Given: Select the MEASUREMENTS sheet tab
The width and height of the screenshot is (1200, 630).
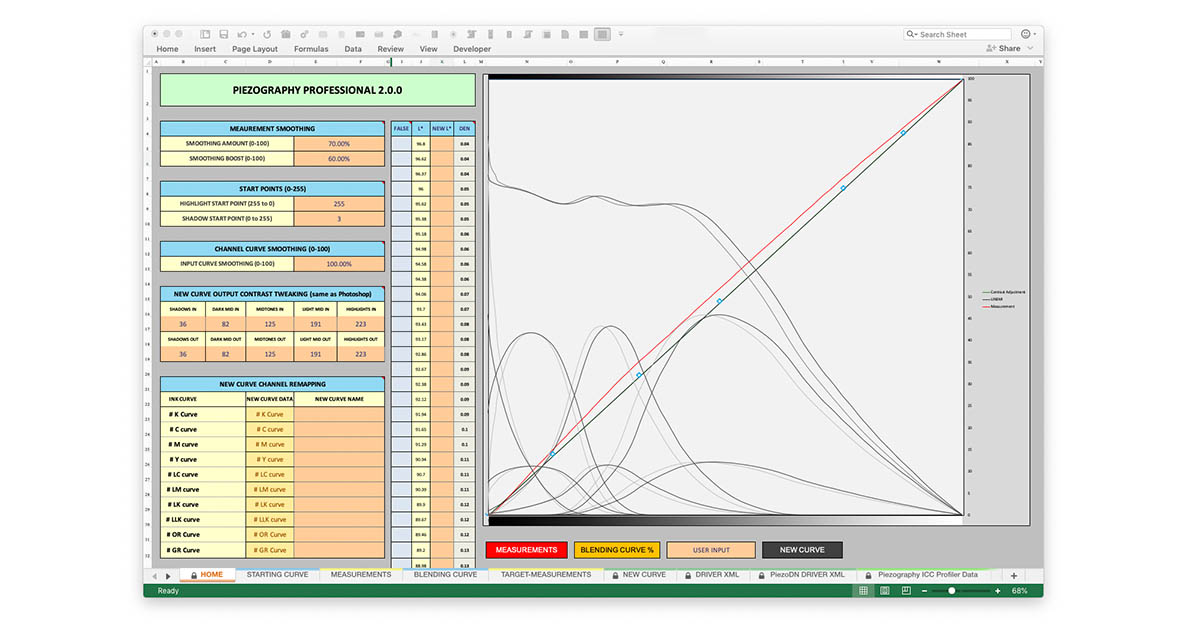Looking at the screenshot, I should pyautogui.click(x=360, y=575).
